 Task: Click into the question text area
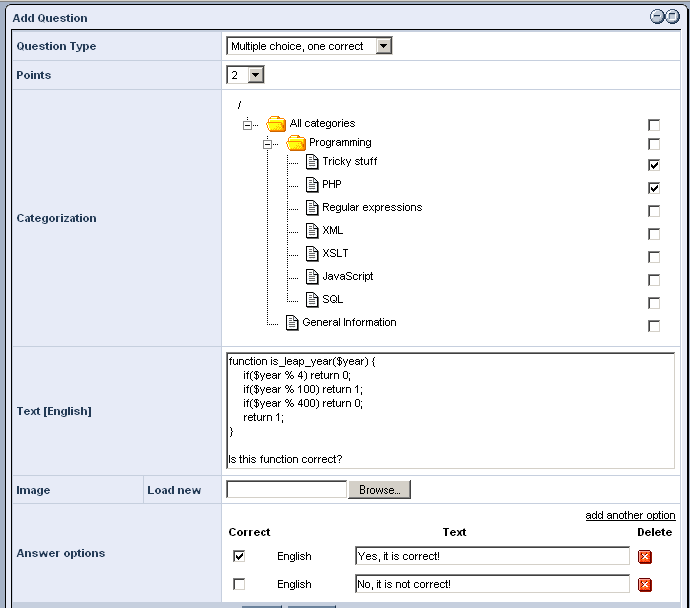point(450,410)
